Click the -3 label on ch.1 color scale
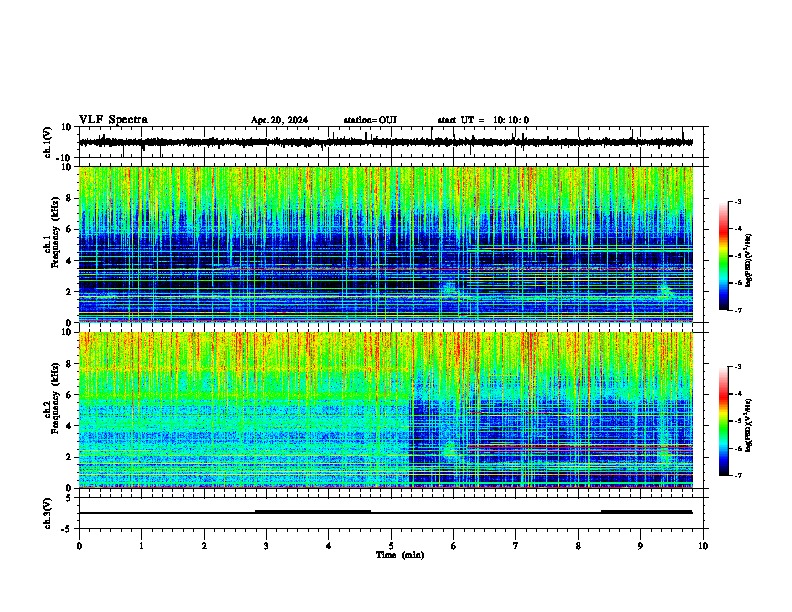Screen dimensions: 792x612 (x=737, y=202)
